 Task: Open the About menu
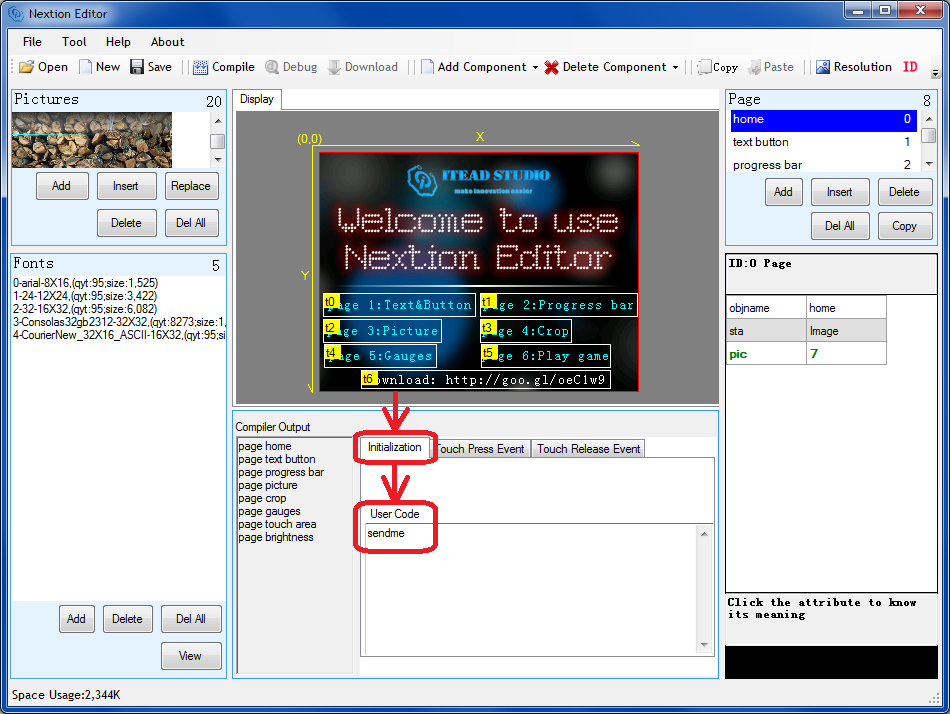pyautogui.click(x=167, y=42)
